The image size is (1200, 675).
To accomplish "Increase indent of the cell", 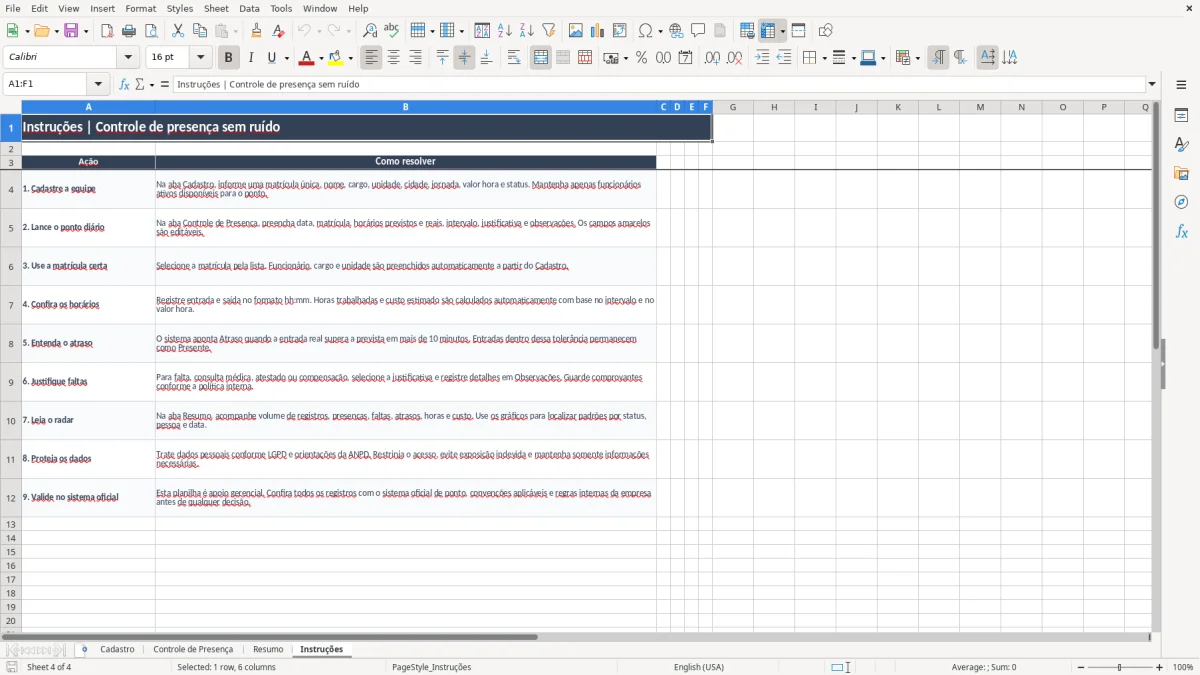I will pyautogui.click(x=762, y=58).
